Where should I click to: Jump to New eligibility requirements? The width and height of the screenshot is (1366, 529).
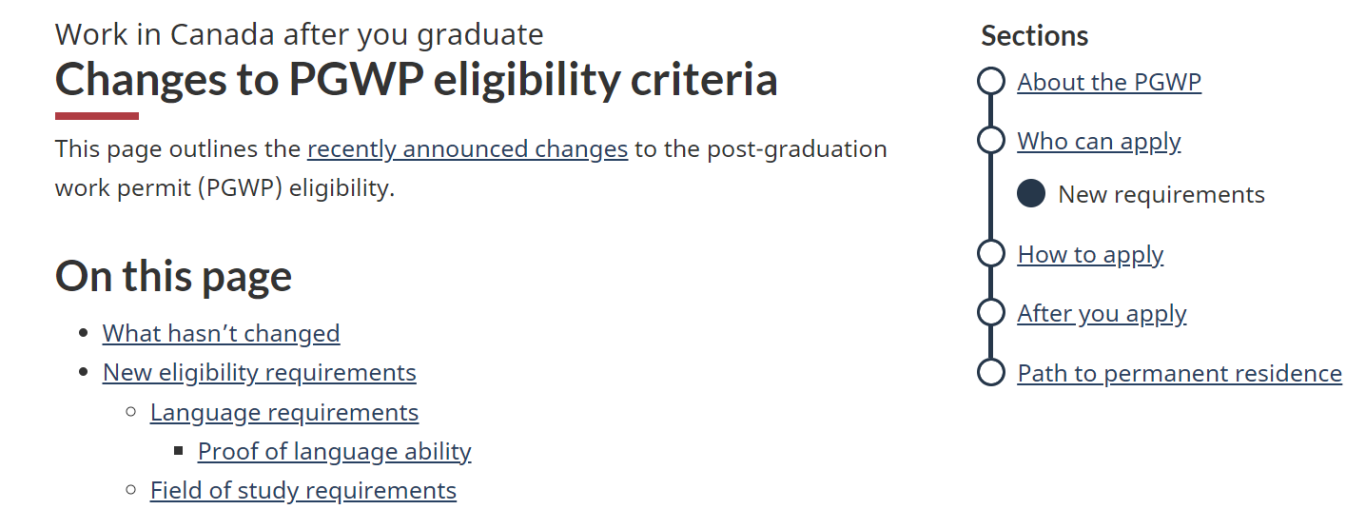259,372
